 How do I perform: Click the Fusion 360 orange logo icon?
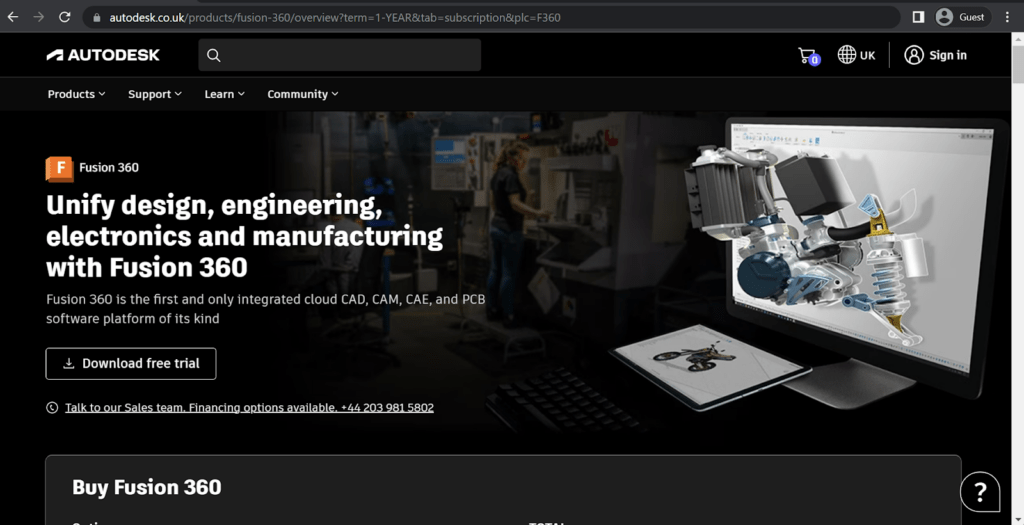click(59, 168)
